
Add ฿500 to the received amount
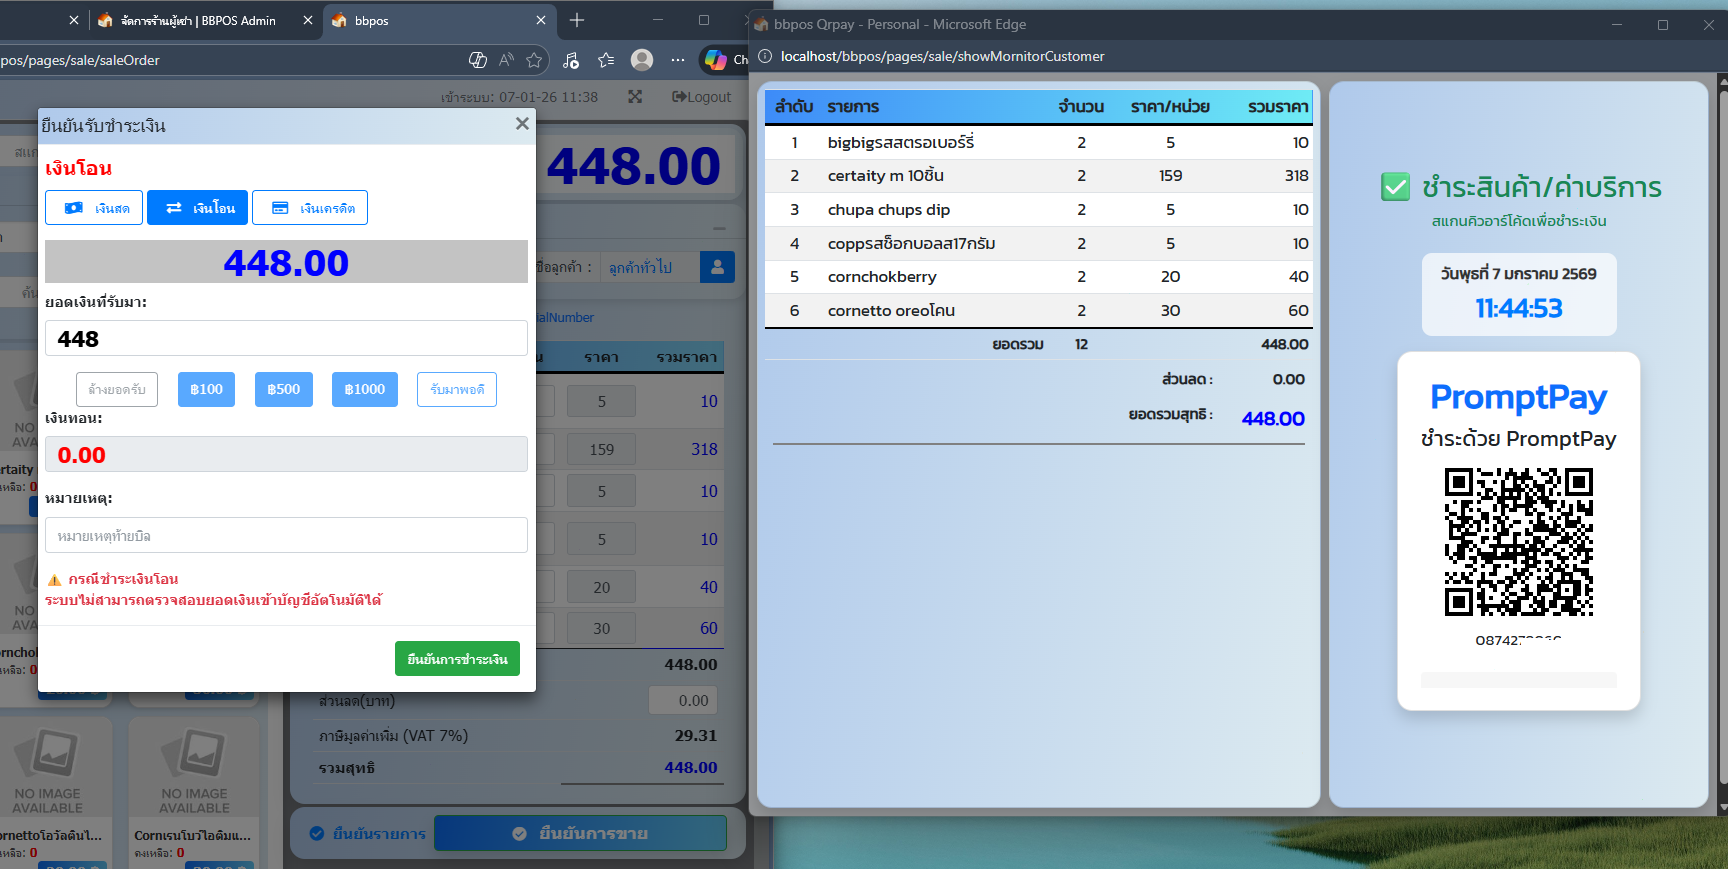coord(283,389)
